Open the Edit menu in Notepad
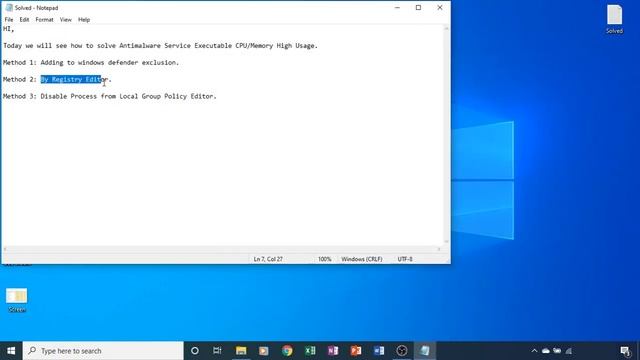 24,20
